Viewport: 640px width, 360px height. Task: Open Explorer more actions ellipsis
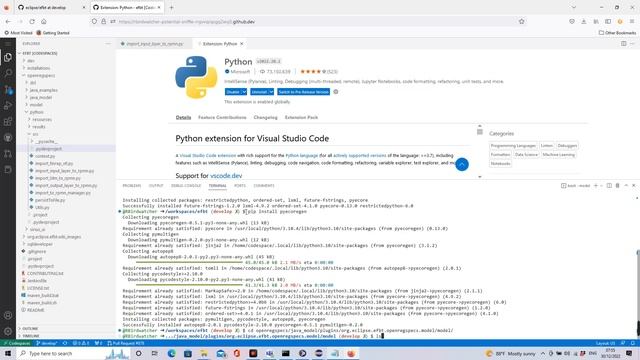click(x=108, y=44)
